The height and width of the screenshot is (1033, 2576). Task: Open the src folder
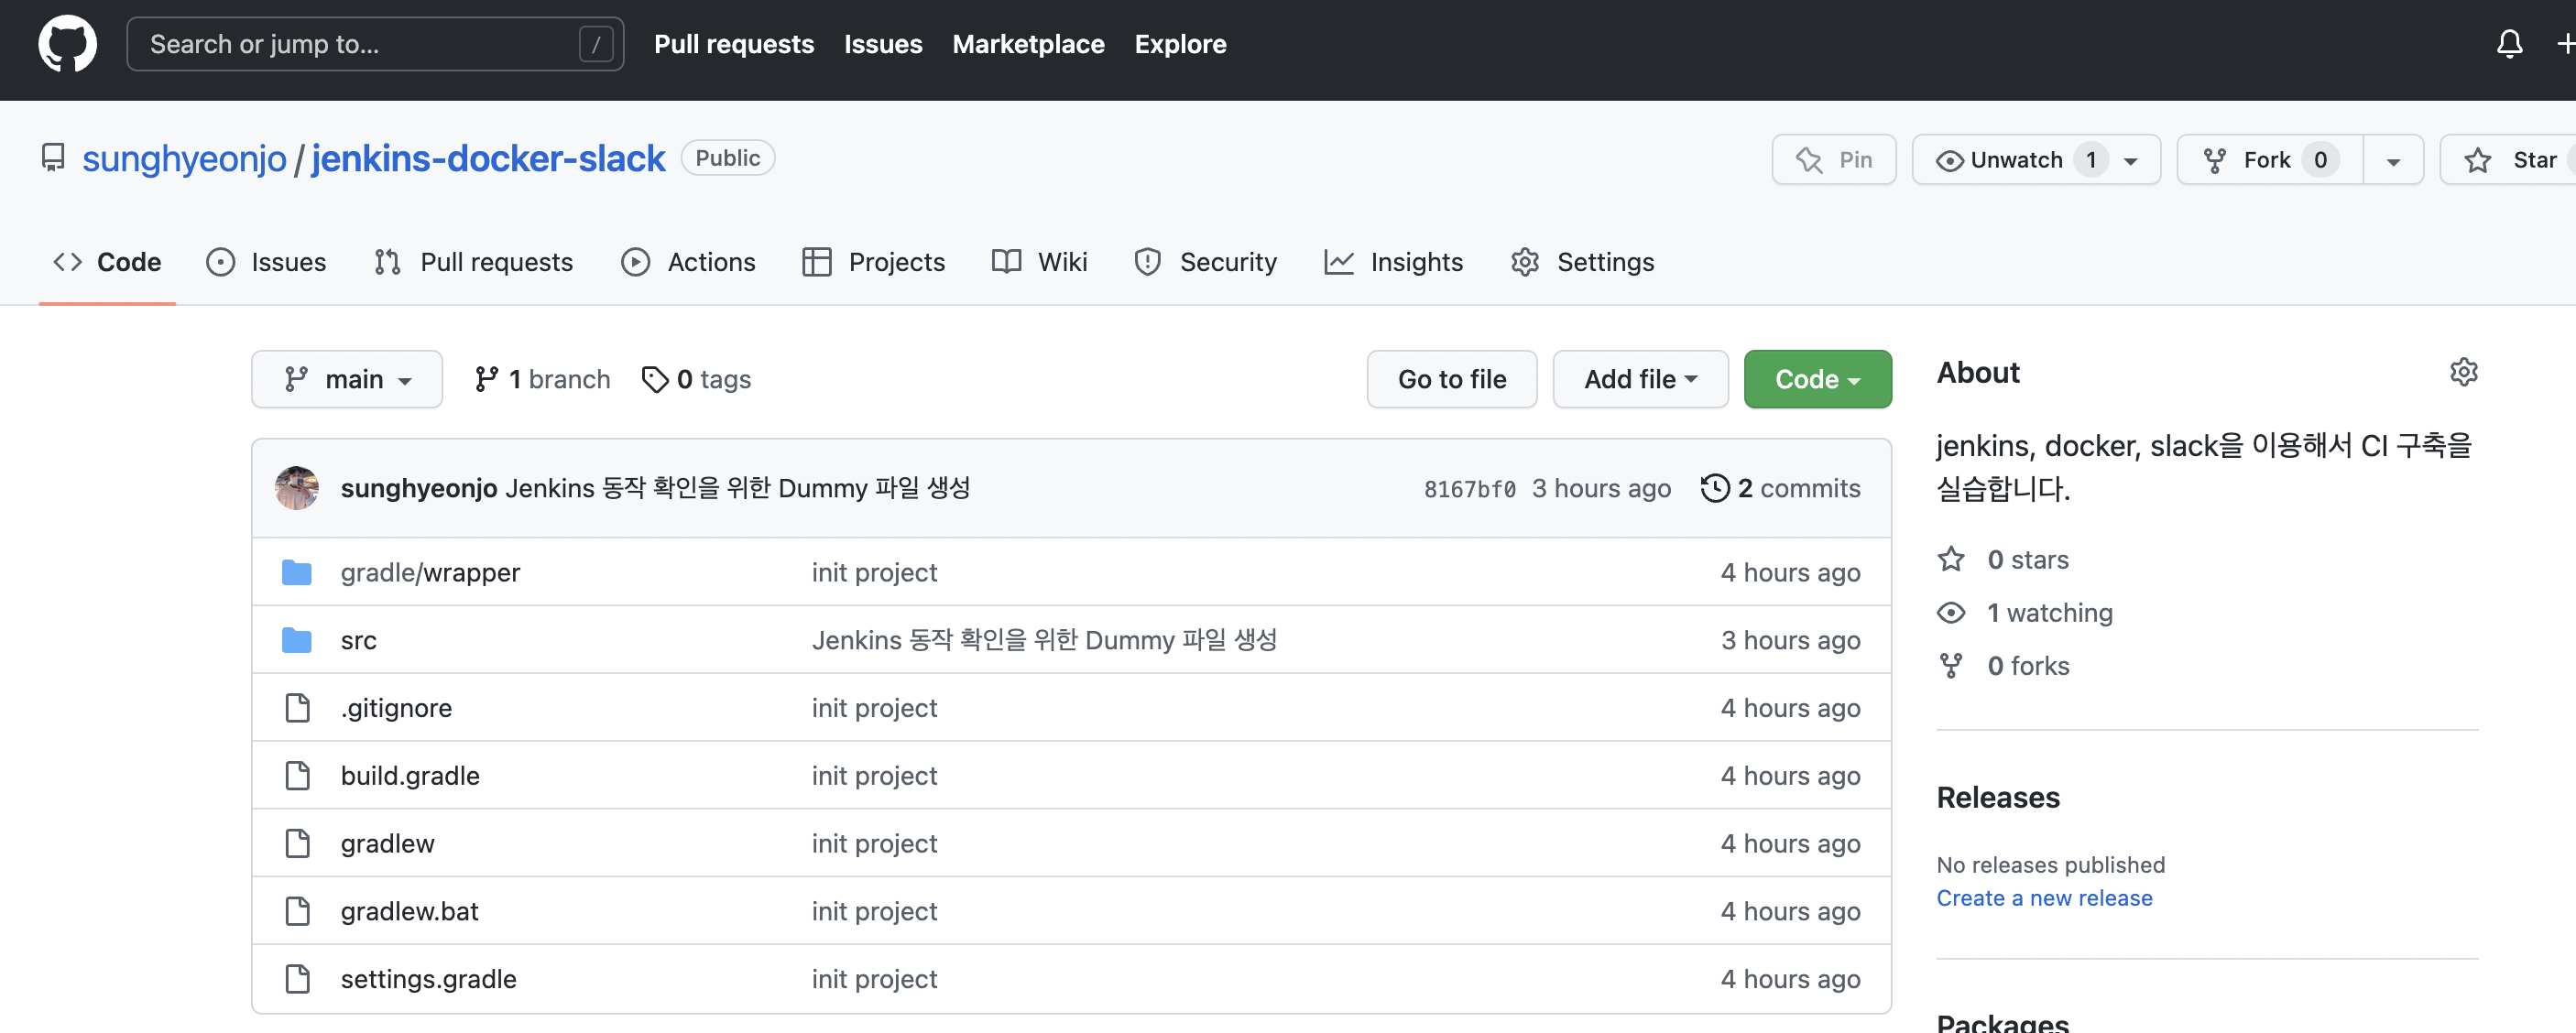[x=358, y=640]
